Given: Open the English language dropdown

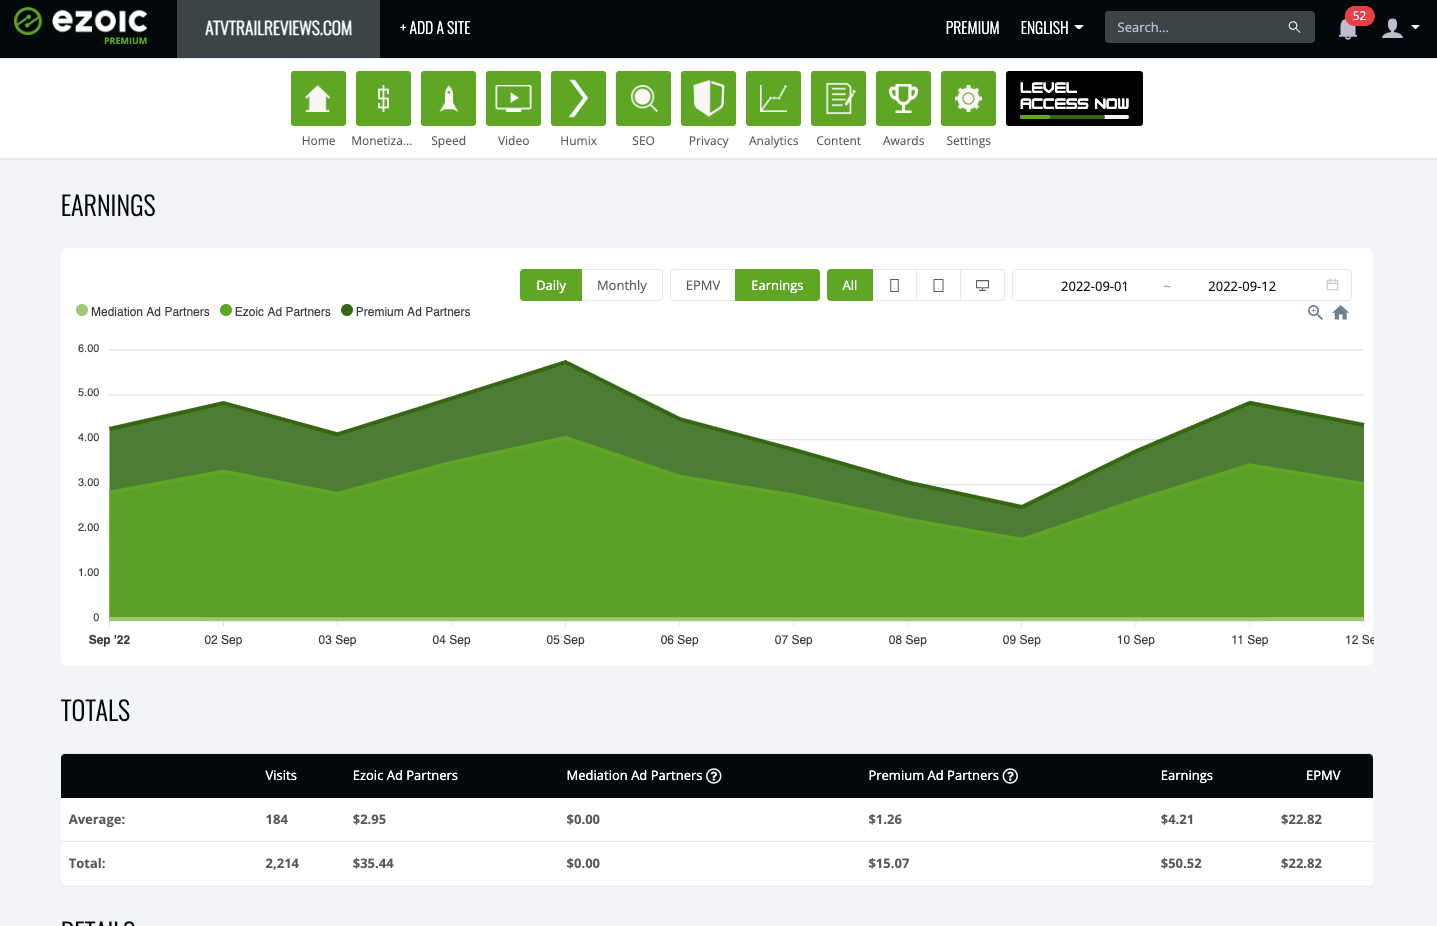Looking at the screenshot, I should point(1052,28).
